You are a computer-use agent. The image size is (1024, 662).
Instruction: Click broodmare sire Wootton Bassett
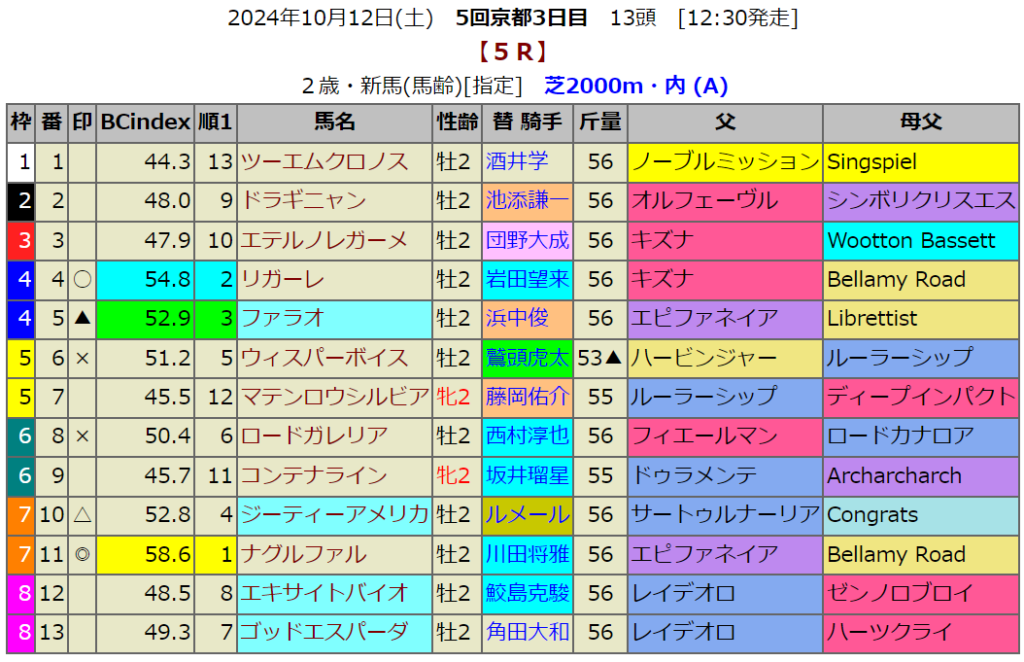coord(911,241)
